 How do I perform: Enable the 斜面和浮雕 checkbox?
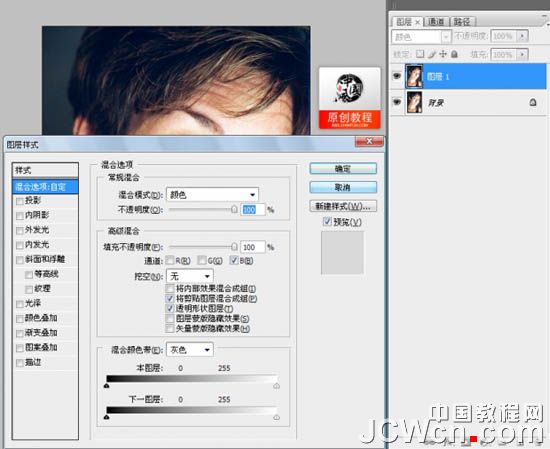click(20, 260)
